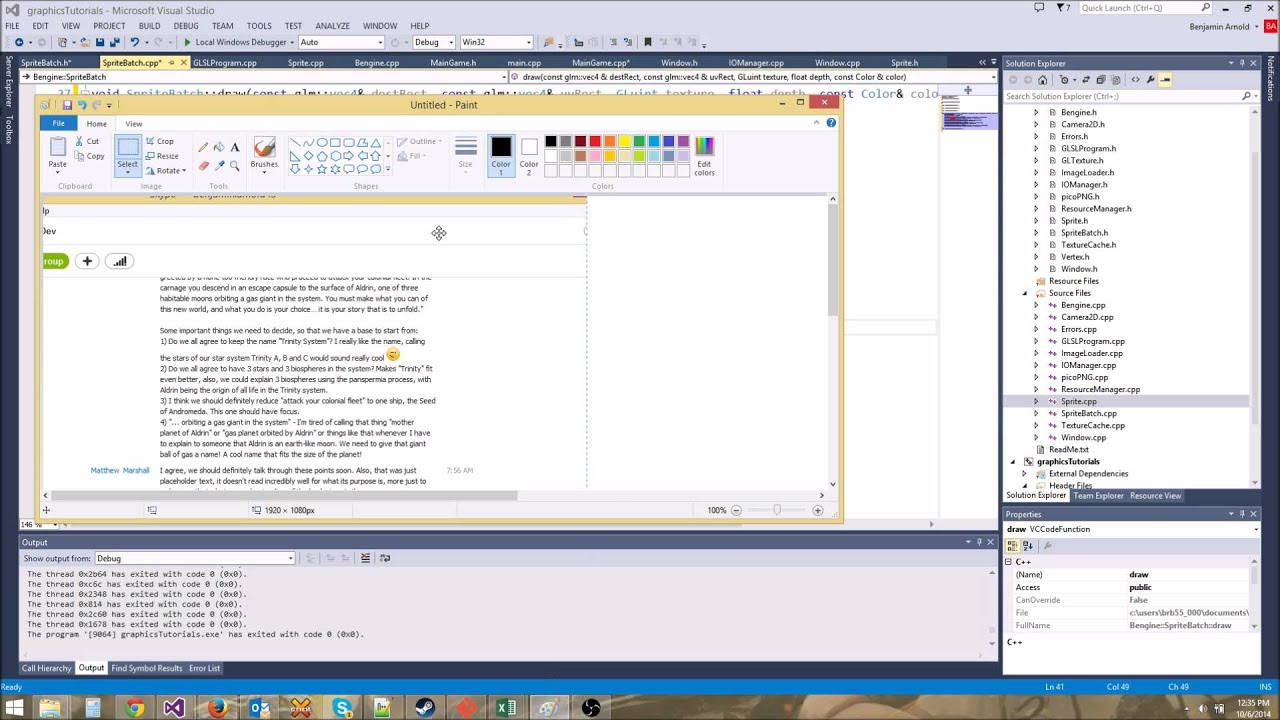Select the Color 1 box in Paint
The image size is (1280, 720).
[x=501, y=156]
